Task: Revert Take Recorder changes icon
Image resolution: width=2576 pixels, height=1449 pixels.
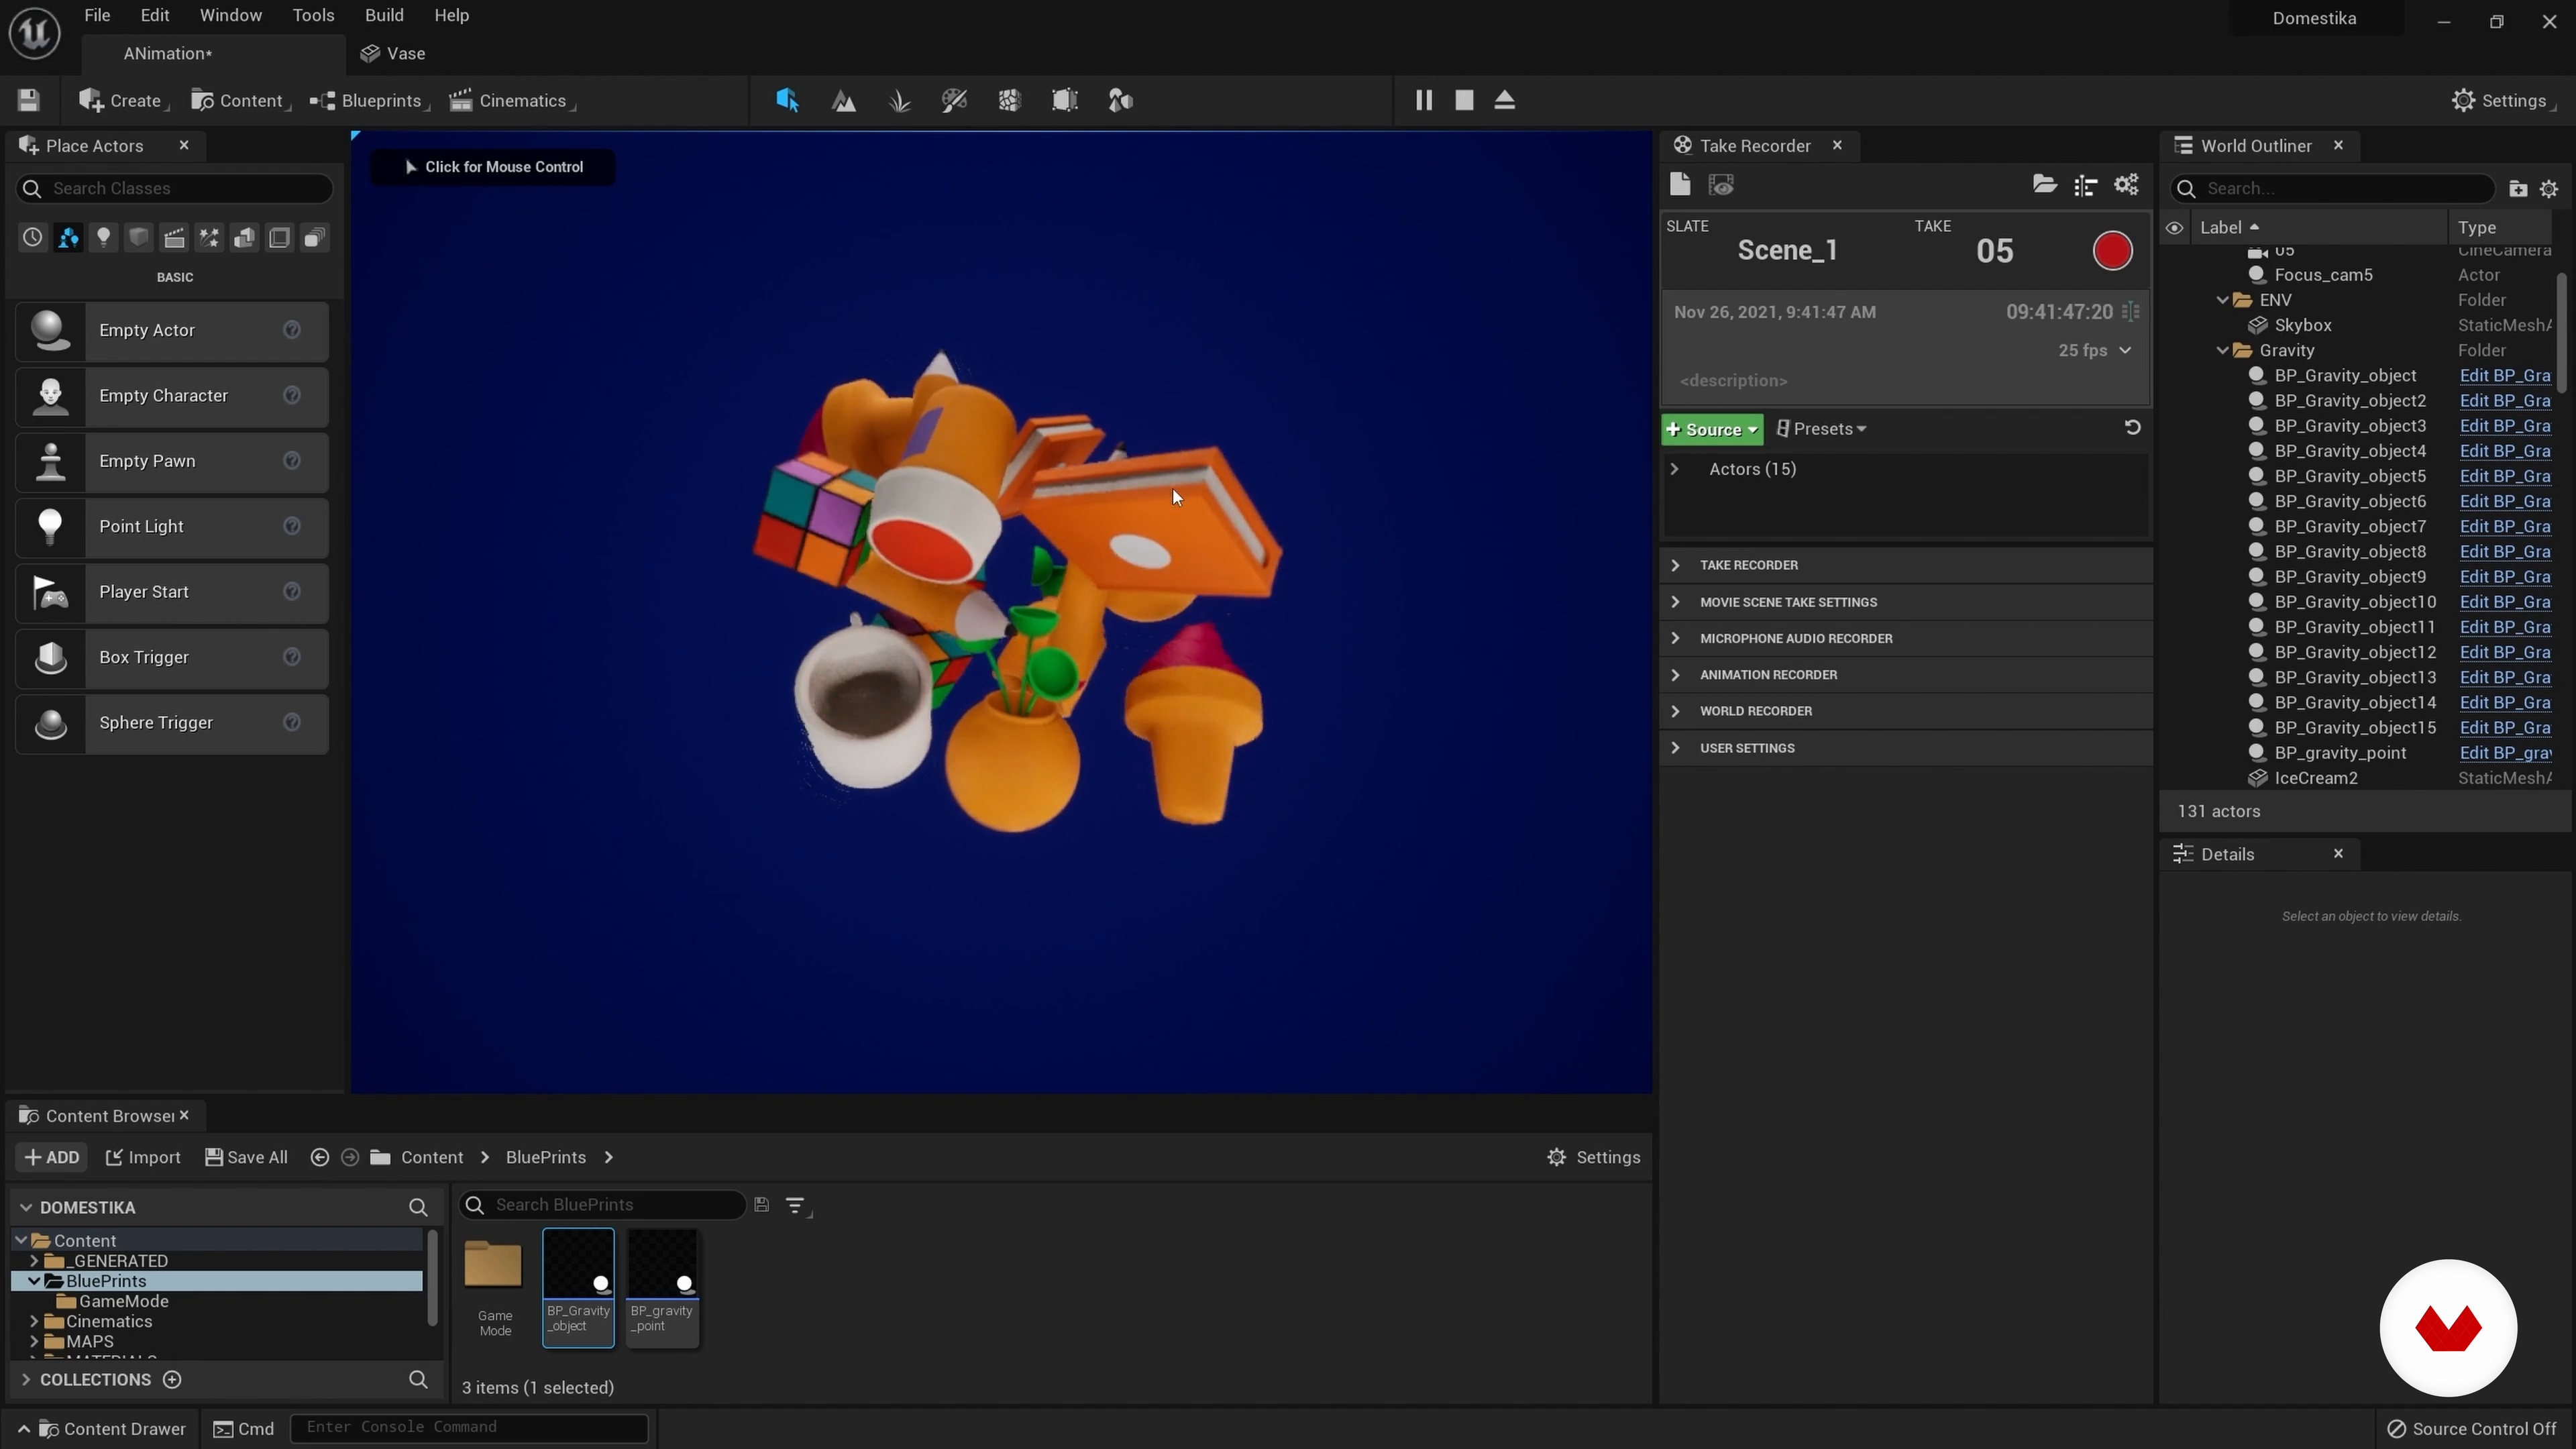Action: pyautogui.click(x=2132, y=428)
